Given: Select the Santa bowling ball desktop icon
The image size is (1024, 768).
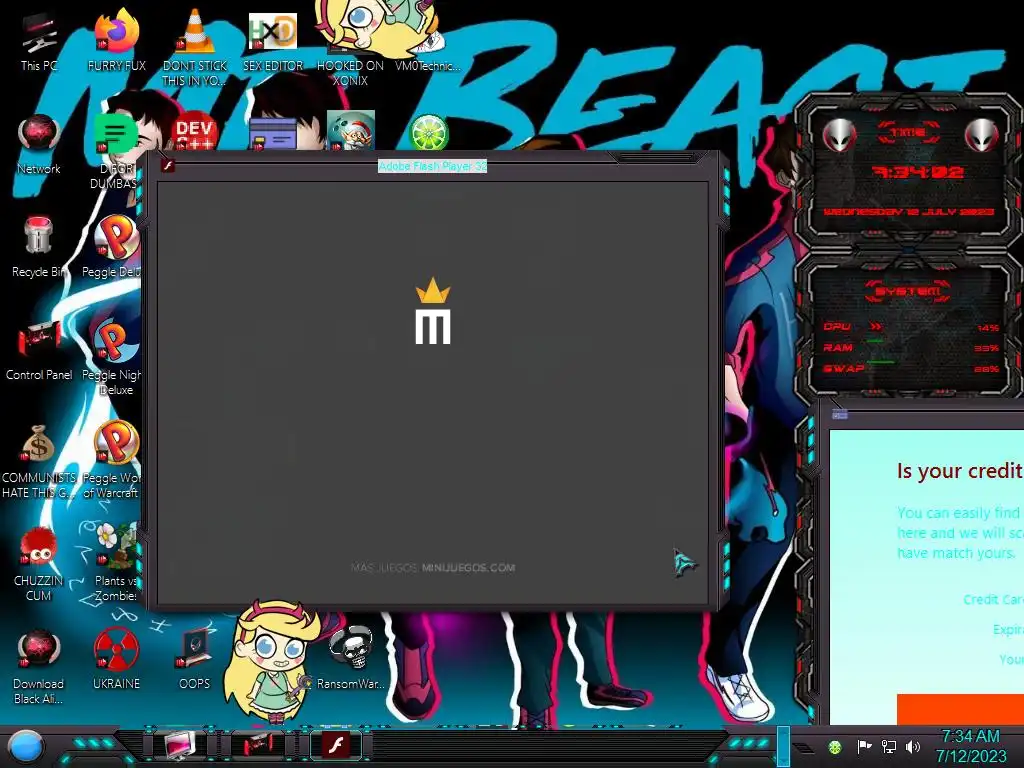Looking at the screenshot, I should 351,131.
